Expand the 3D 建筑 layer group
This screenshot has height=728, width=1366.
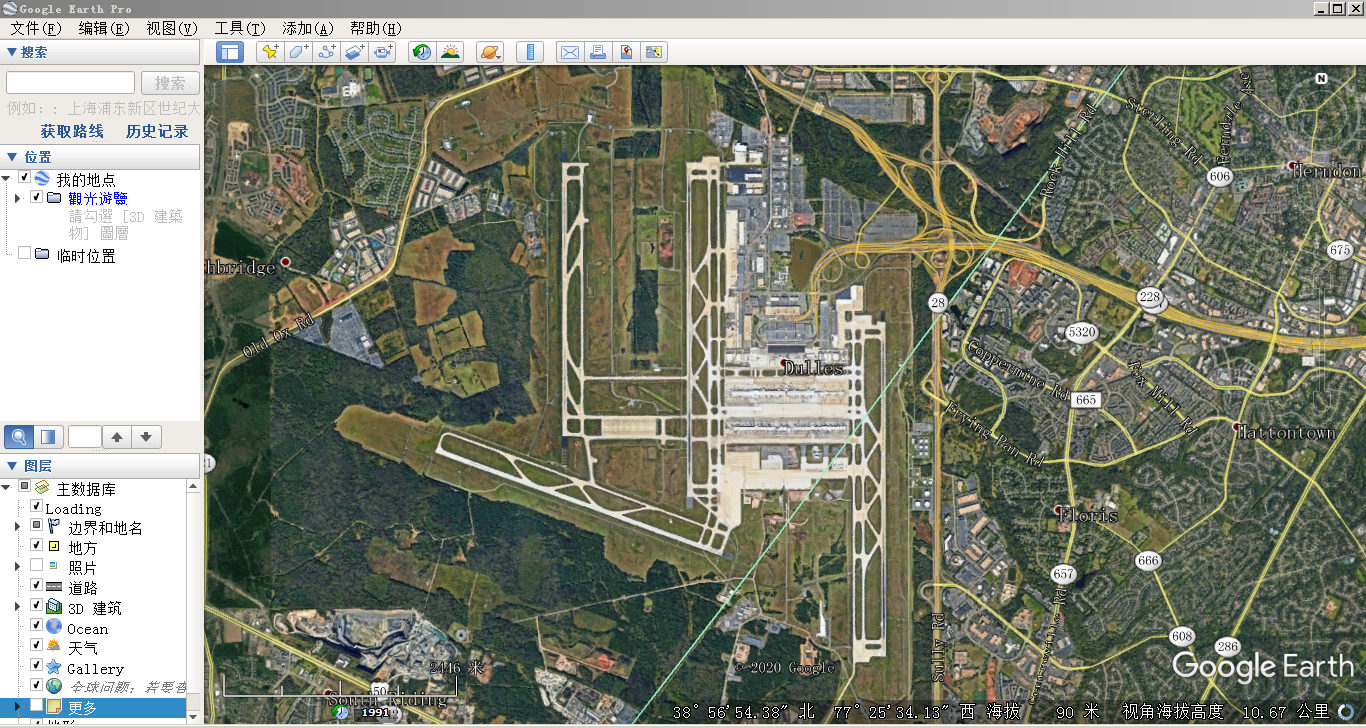pyautogui.click(x=17, y=606)
